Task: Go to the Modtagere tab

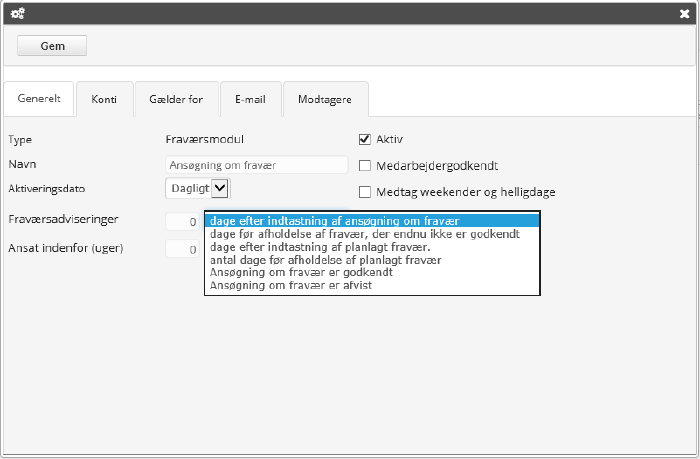Action: tap(326, 99)
